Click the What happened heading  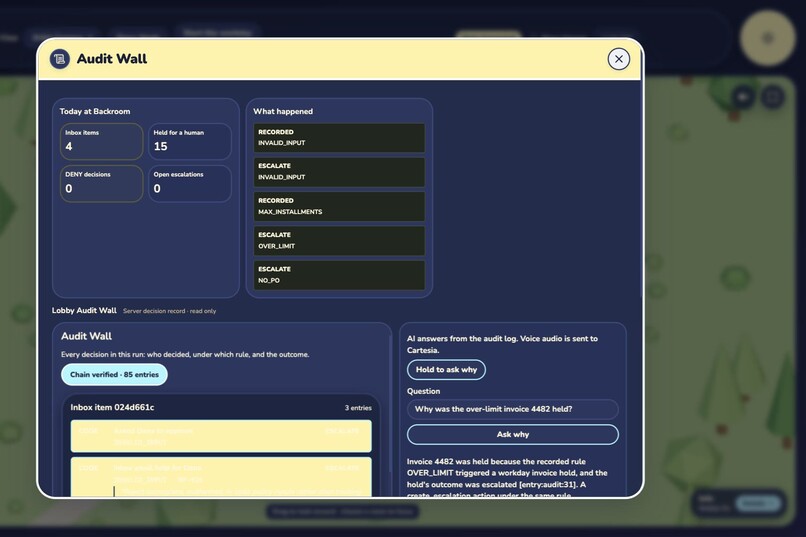tap(283, 112)
